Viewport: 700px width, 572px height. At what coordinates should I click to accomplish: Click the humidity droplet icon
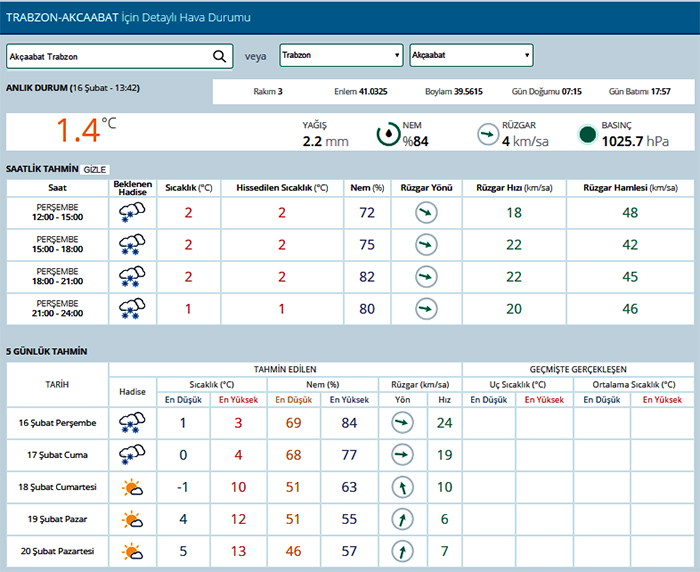pos(388,134)
